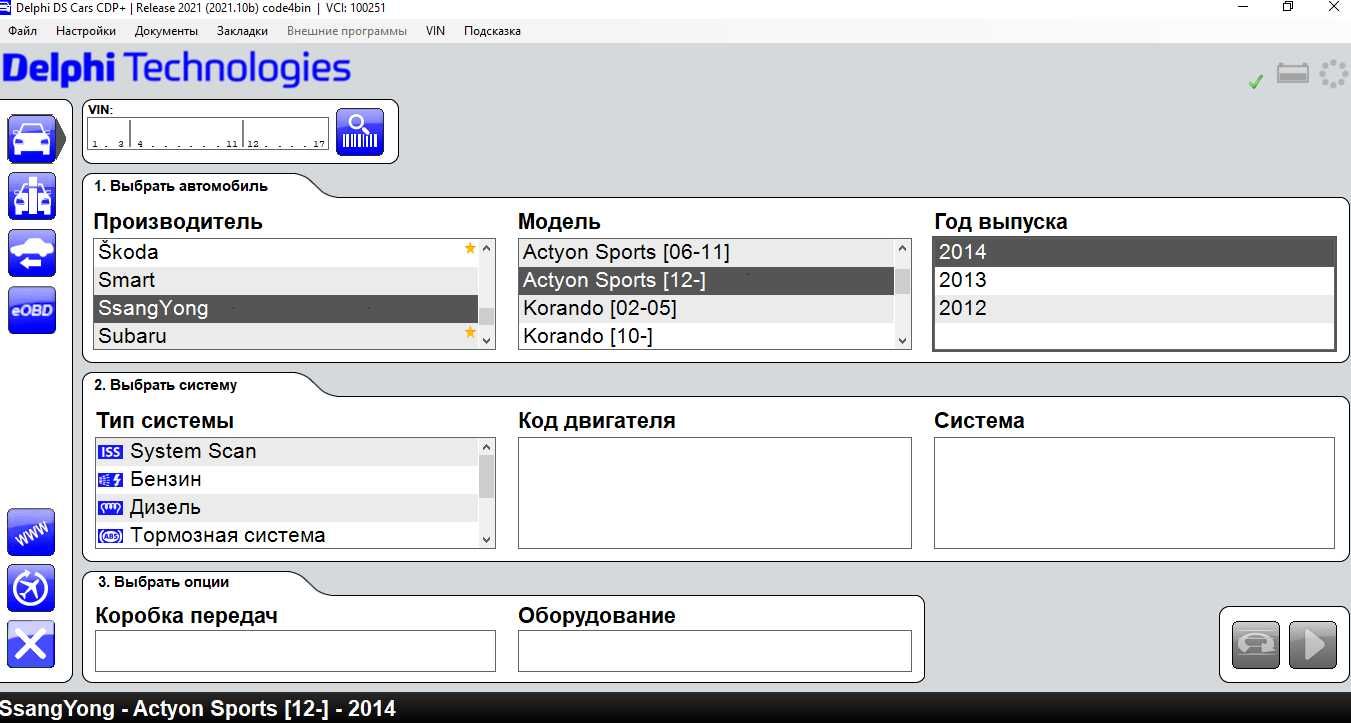Open the generic OBD vehicle comparison icon

coord(31,196)
